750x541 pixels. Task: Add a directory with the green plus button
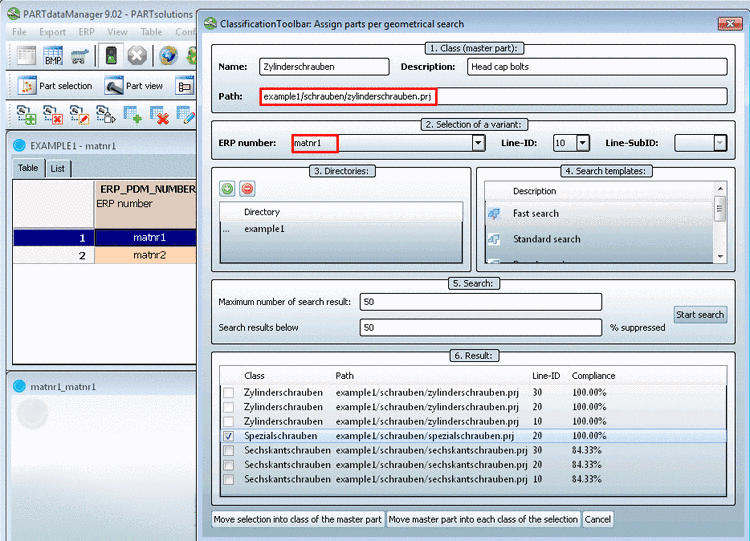[x=227, y=188]
